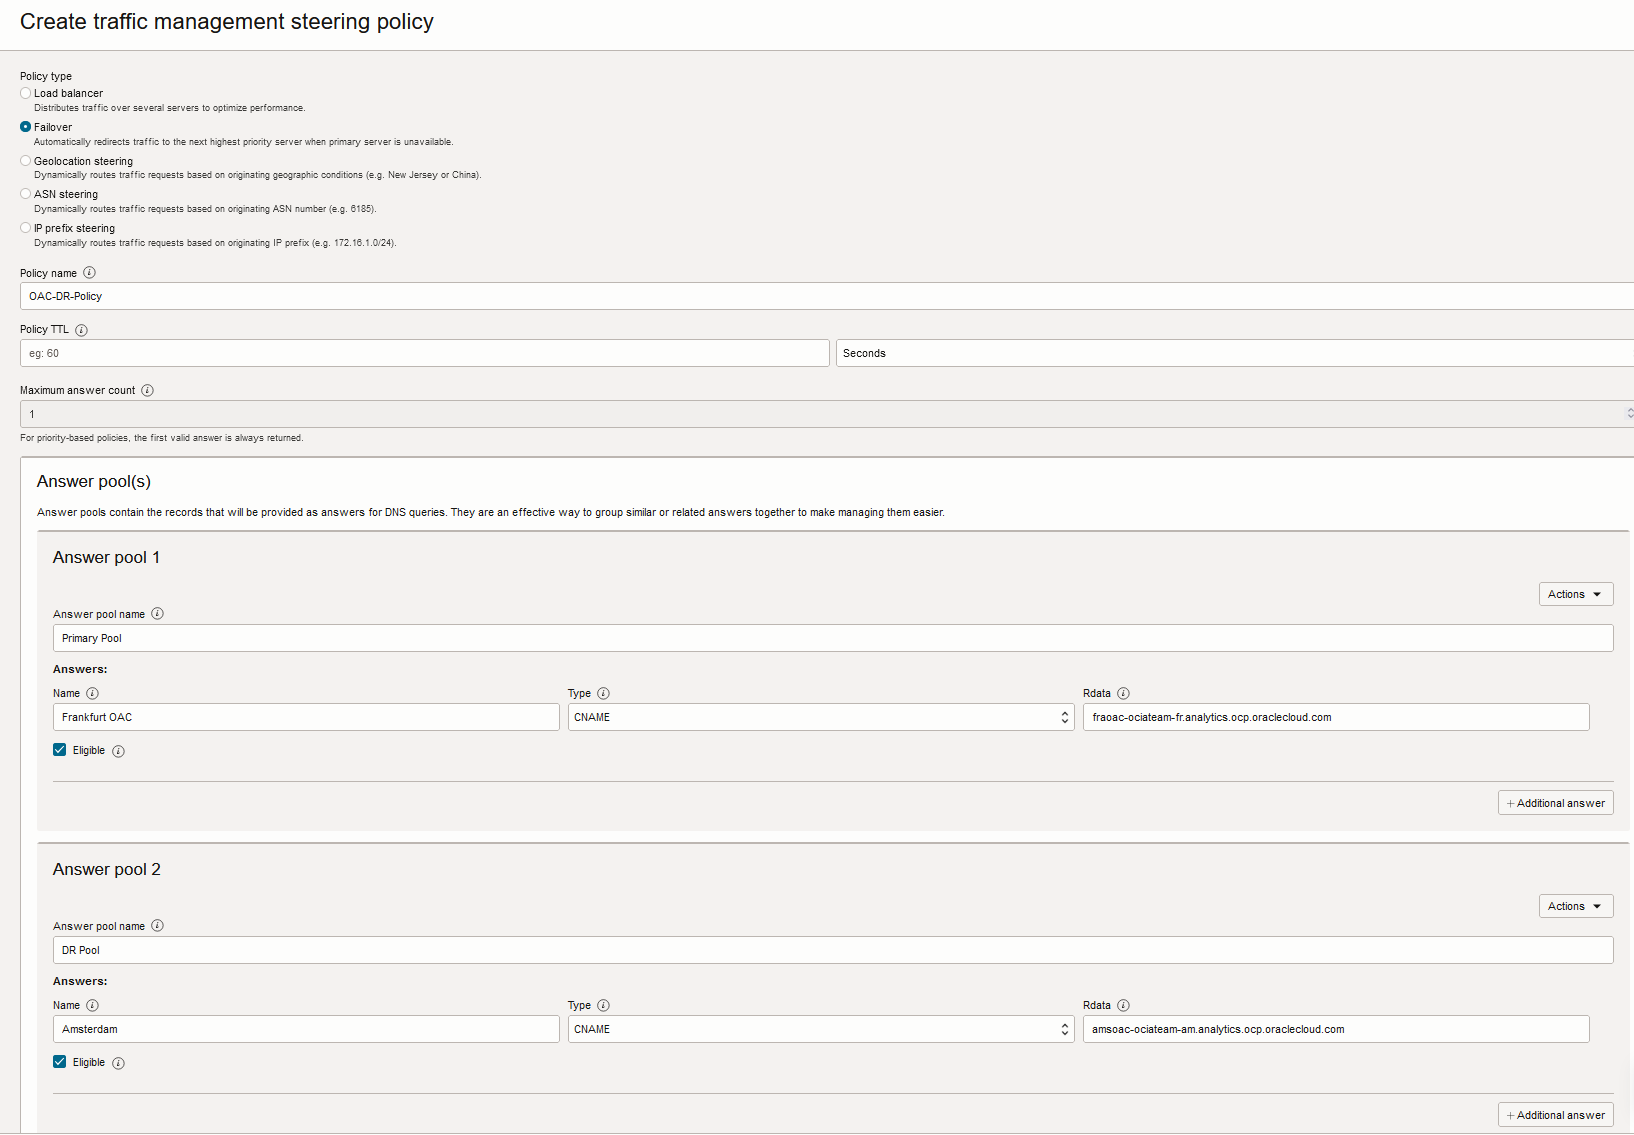Select Load balancer policy type
1634x1135 pixels.
pyautogui.click(x=26, y=93)
